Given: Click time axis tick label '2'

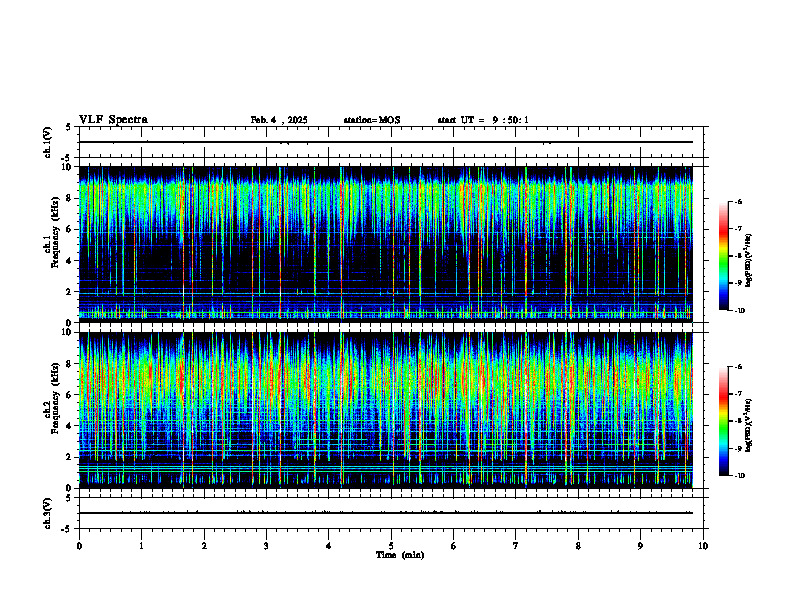Looking at the screenshot, I should pyautogui.click(x=204, y=546).
